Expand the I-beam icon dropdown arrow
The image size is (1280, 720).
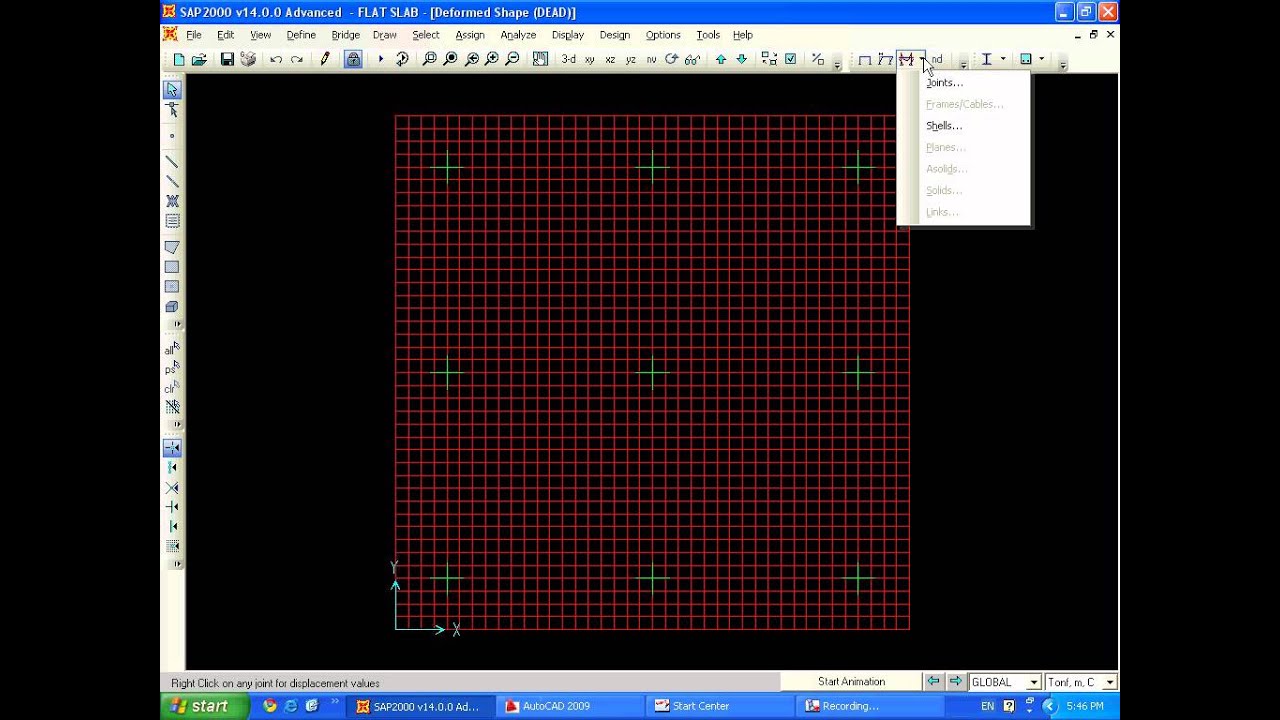tap(1003, 60)
